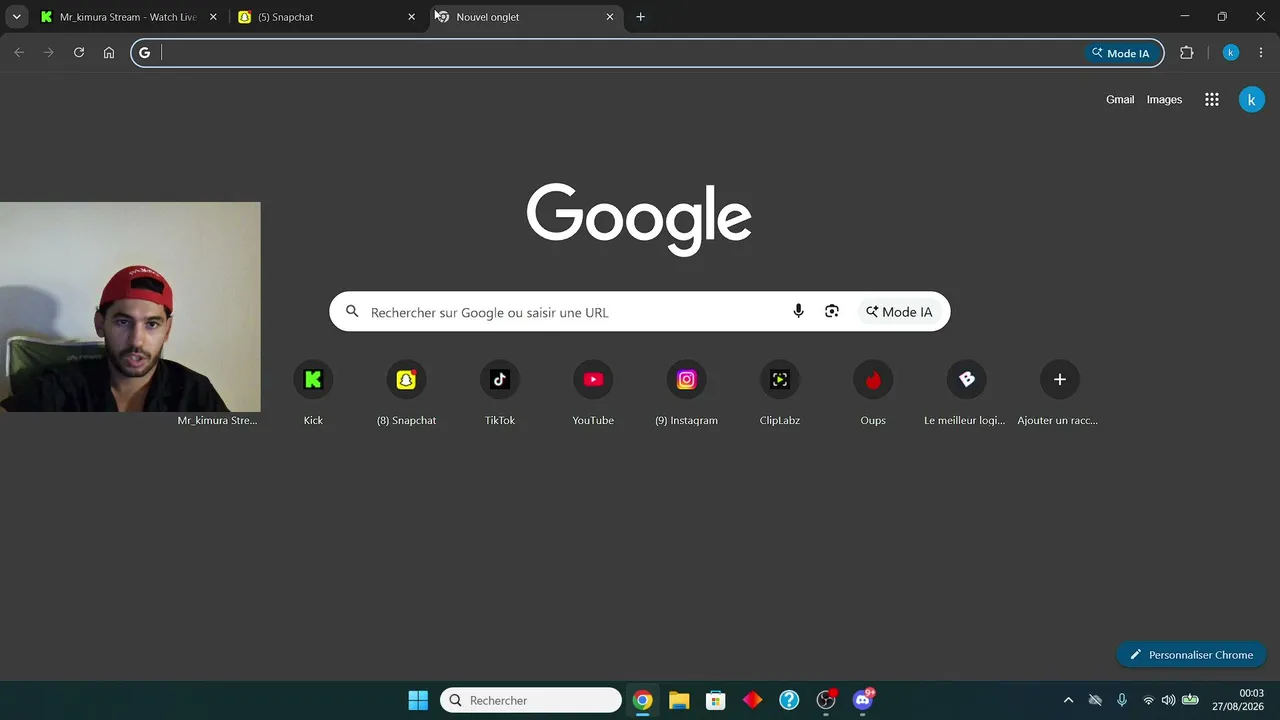Open Microsoft Store from the taskbar
This screenshot has width=1280, height=720.
715,700
